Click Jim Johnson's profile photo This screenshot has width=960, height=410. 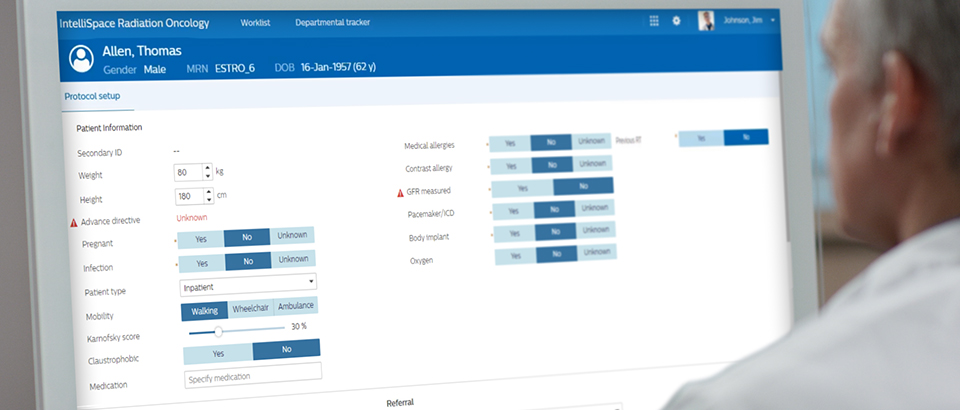[x=706, y=20]
